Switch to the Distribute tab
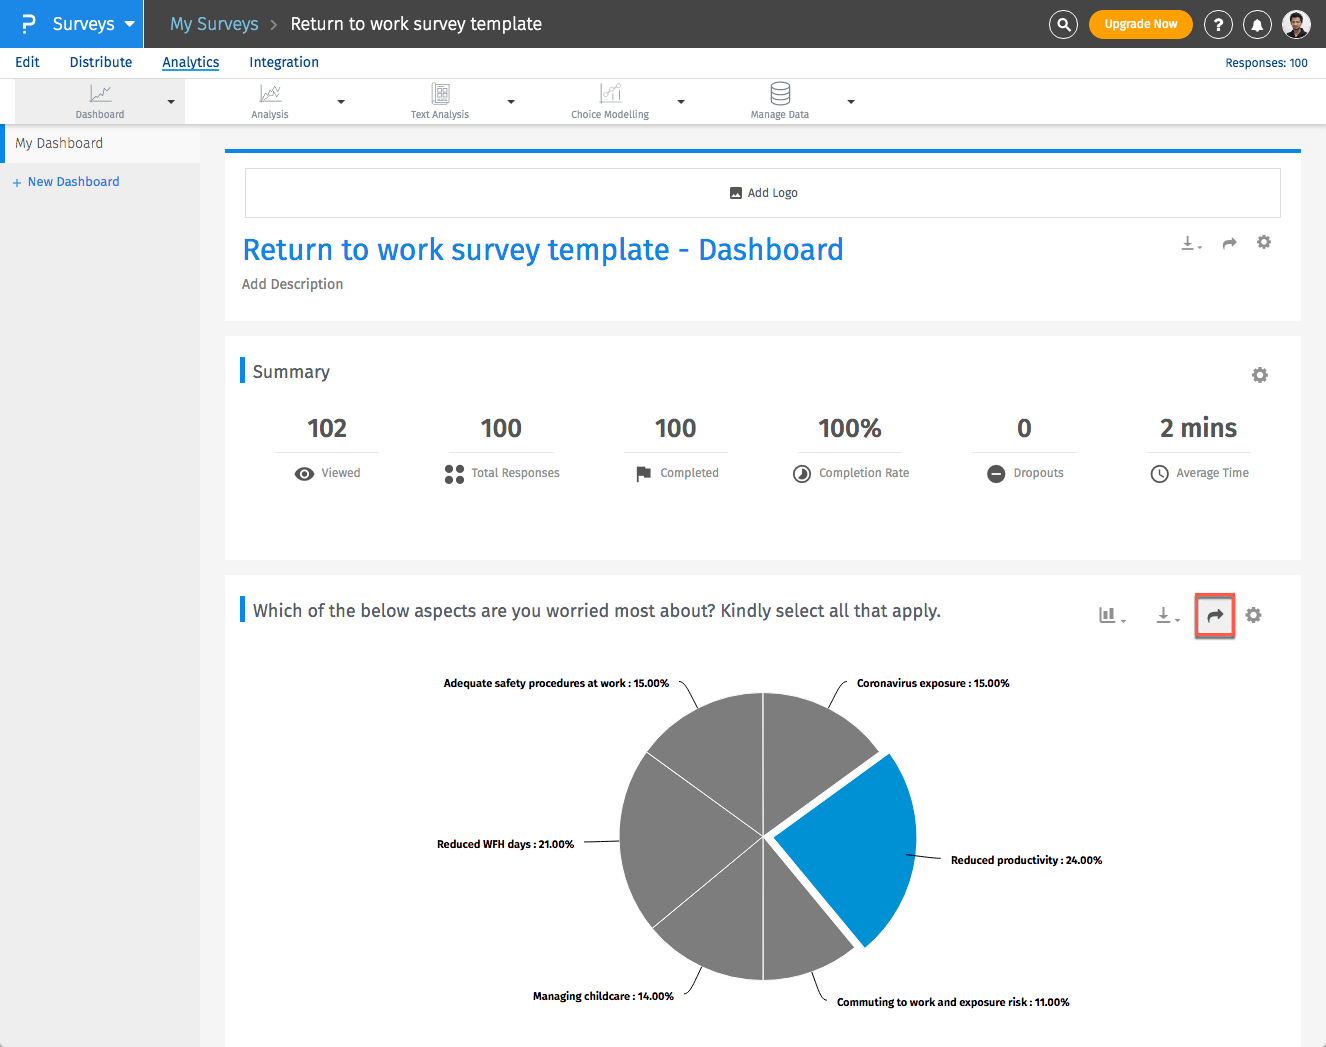Image resolution: width=1326 pixels, height=1047 pixels. (100, 62)
